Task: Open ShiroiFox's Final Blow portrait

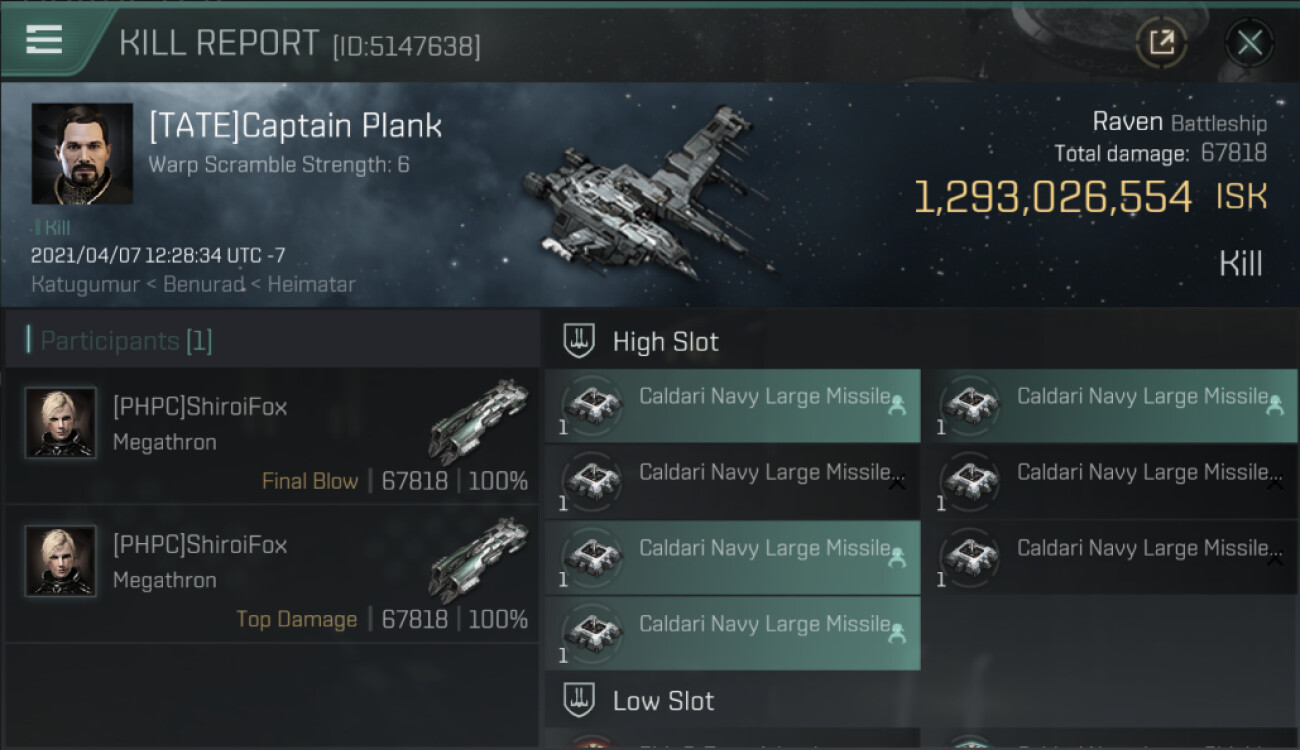Action: tap(61, 422)
